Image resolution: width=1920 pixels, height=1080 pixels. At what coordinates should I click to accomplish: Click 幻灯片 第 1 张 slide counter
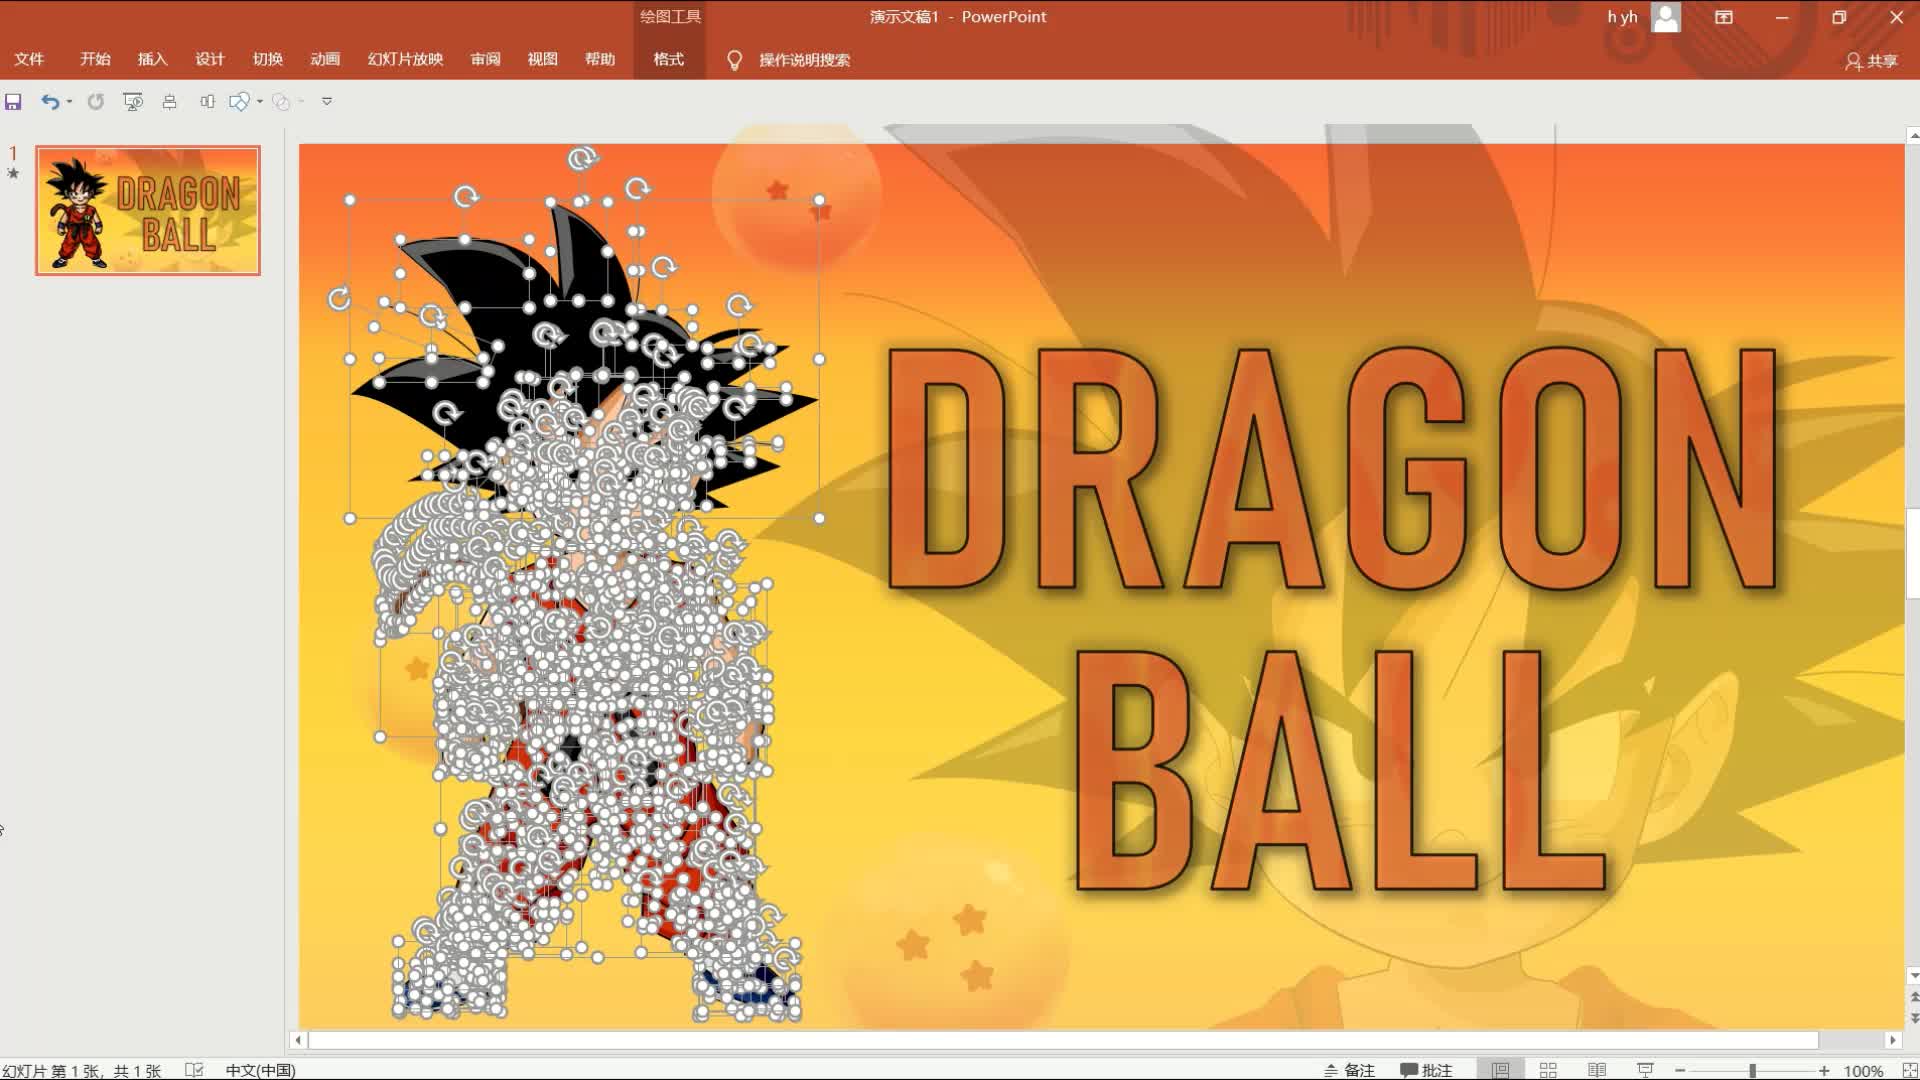[81, 1070]
